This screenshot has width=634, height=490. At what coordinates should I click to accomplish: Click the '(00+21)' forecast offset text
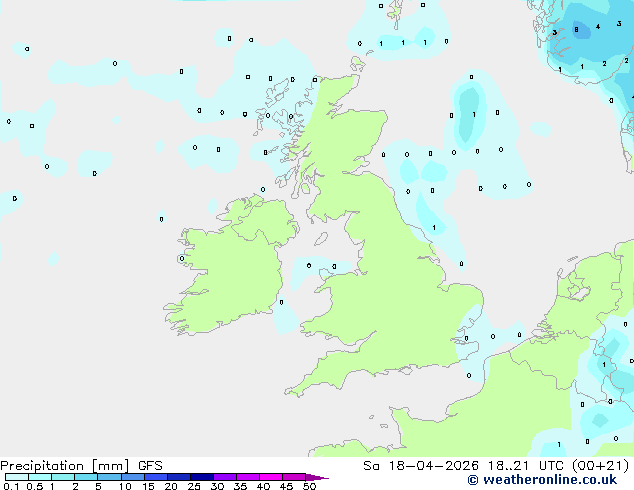[600, 466]
